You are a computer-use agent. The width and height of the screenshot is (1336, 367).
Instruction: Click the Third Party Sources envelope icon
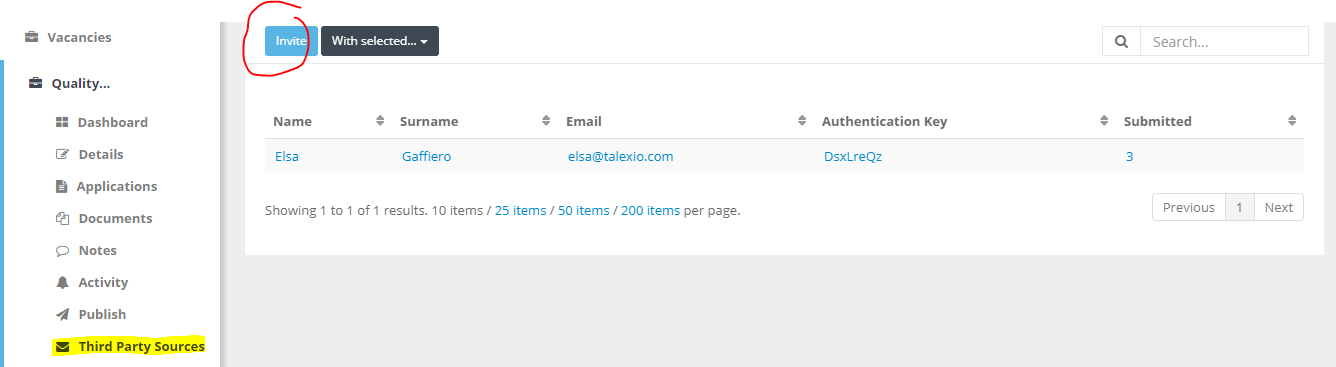63,347
